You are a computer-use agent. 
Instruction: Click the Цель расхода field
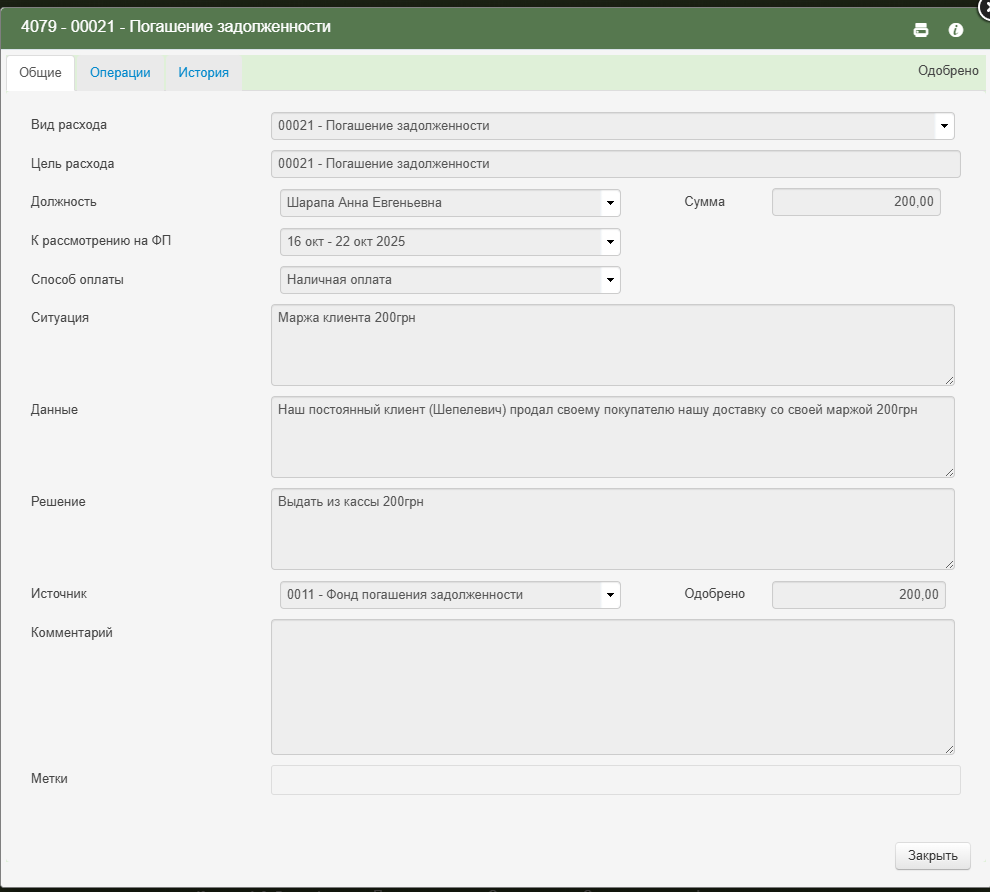(615, 164)
